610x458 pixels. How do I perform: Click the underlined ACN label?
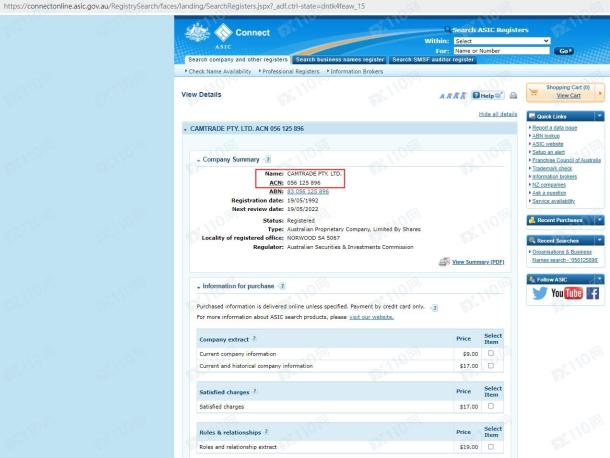tap(276, 182)
